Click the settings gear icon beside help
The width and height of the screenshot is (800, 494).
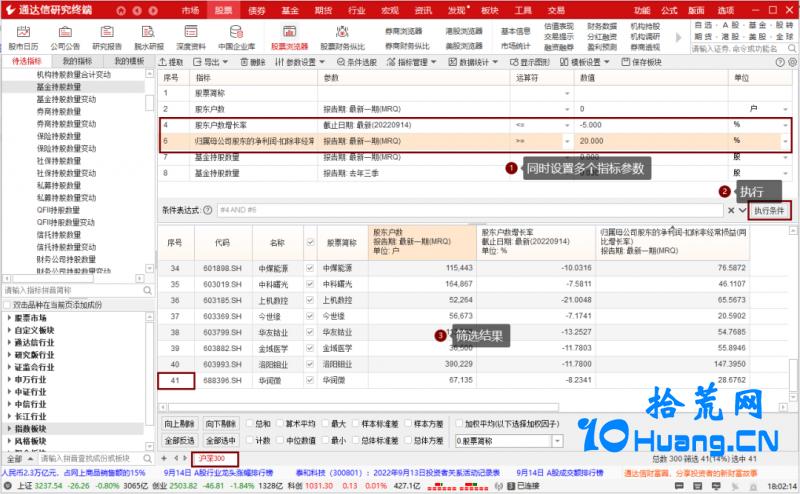point(792,62)
